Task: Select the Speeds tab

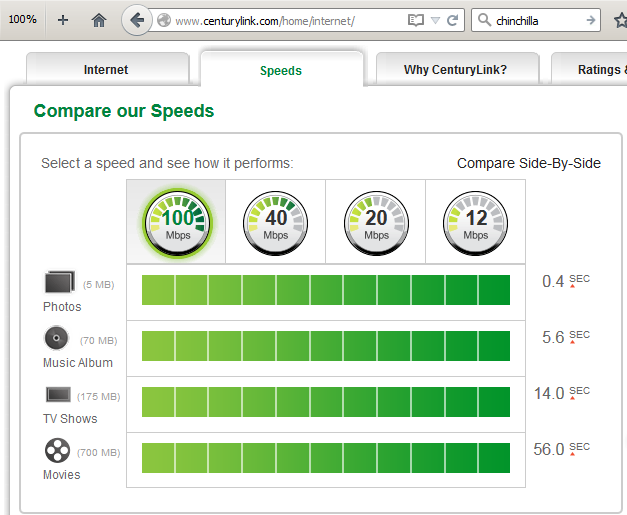Action: coord(282,70)
